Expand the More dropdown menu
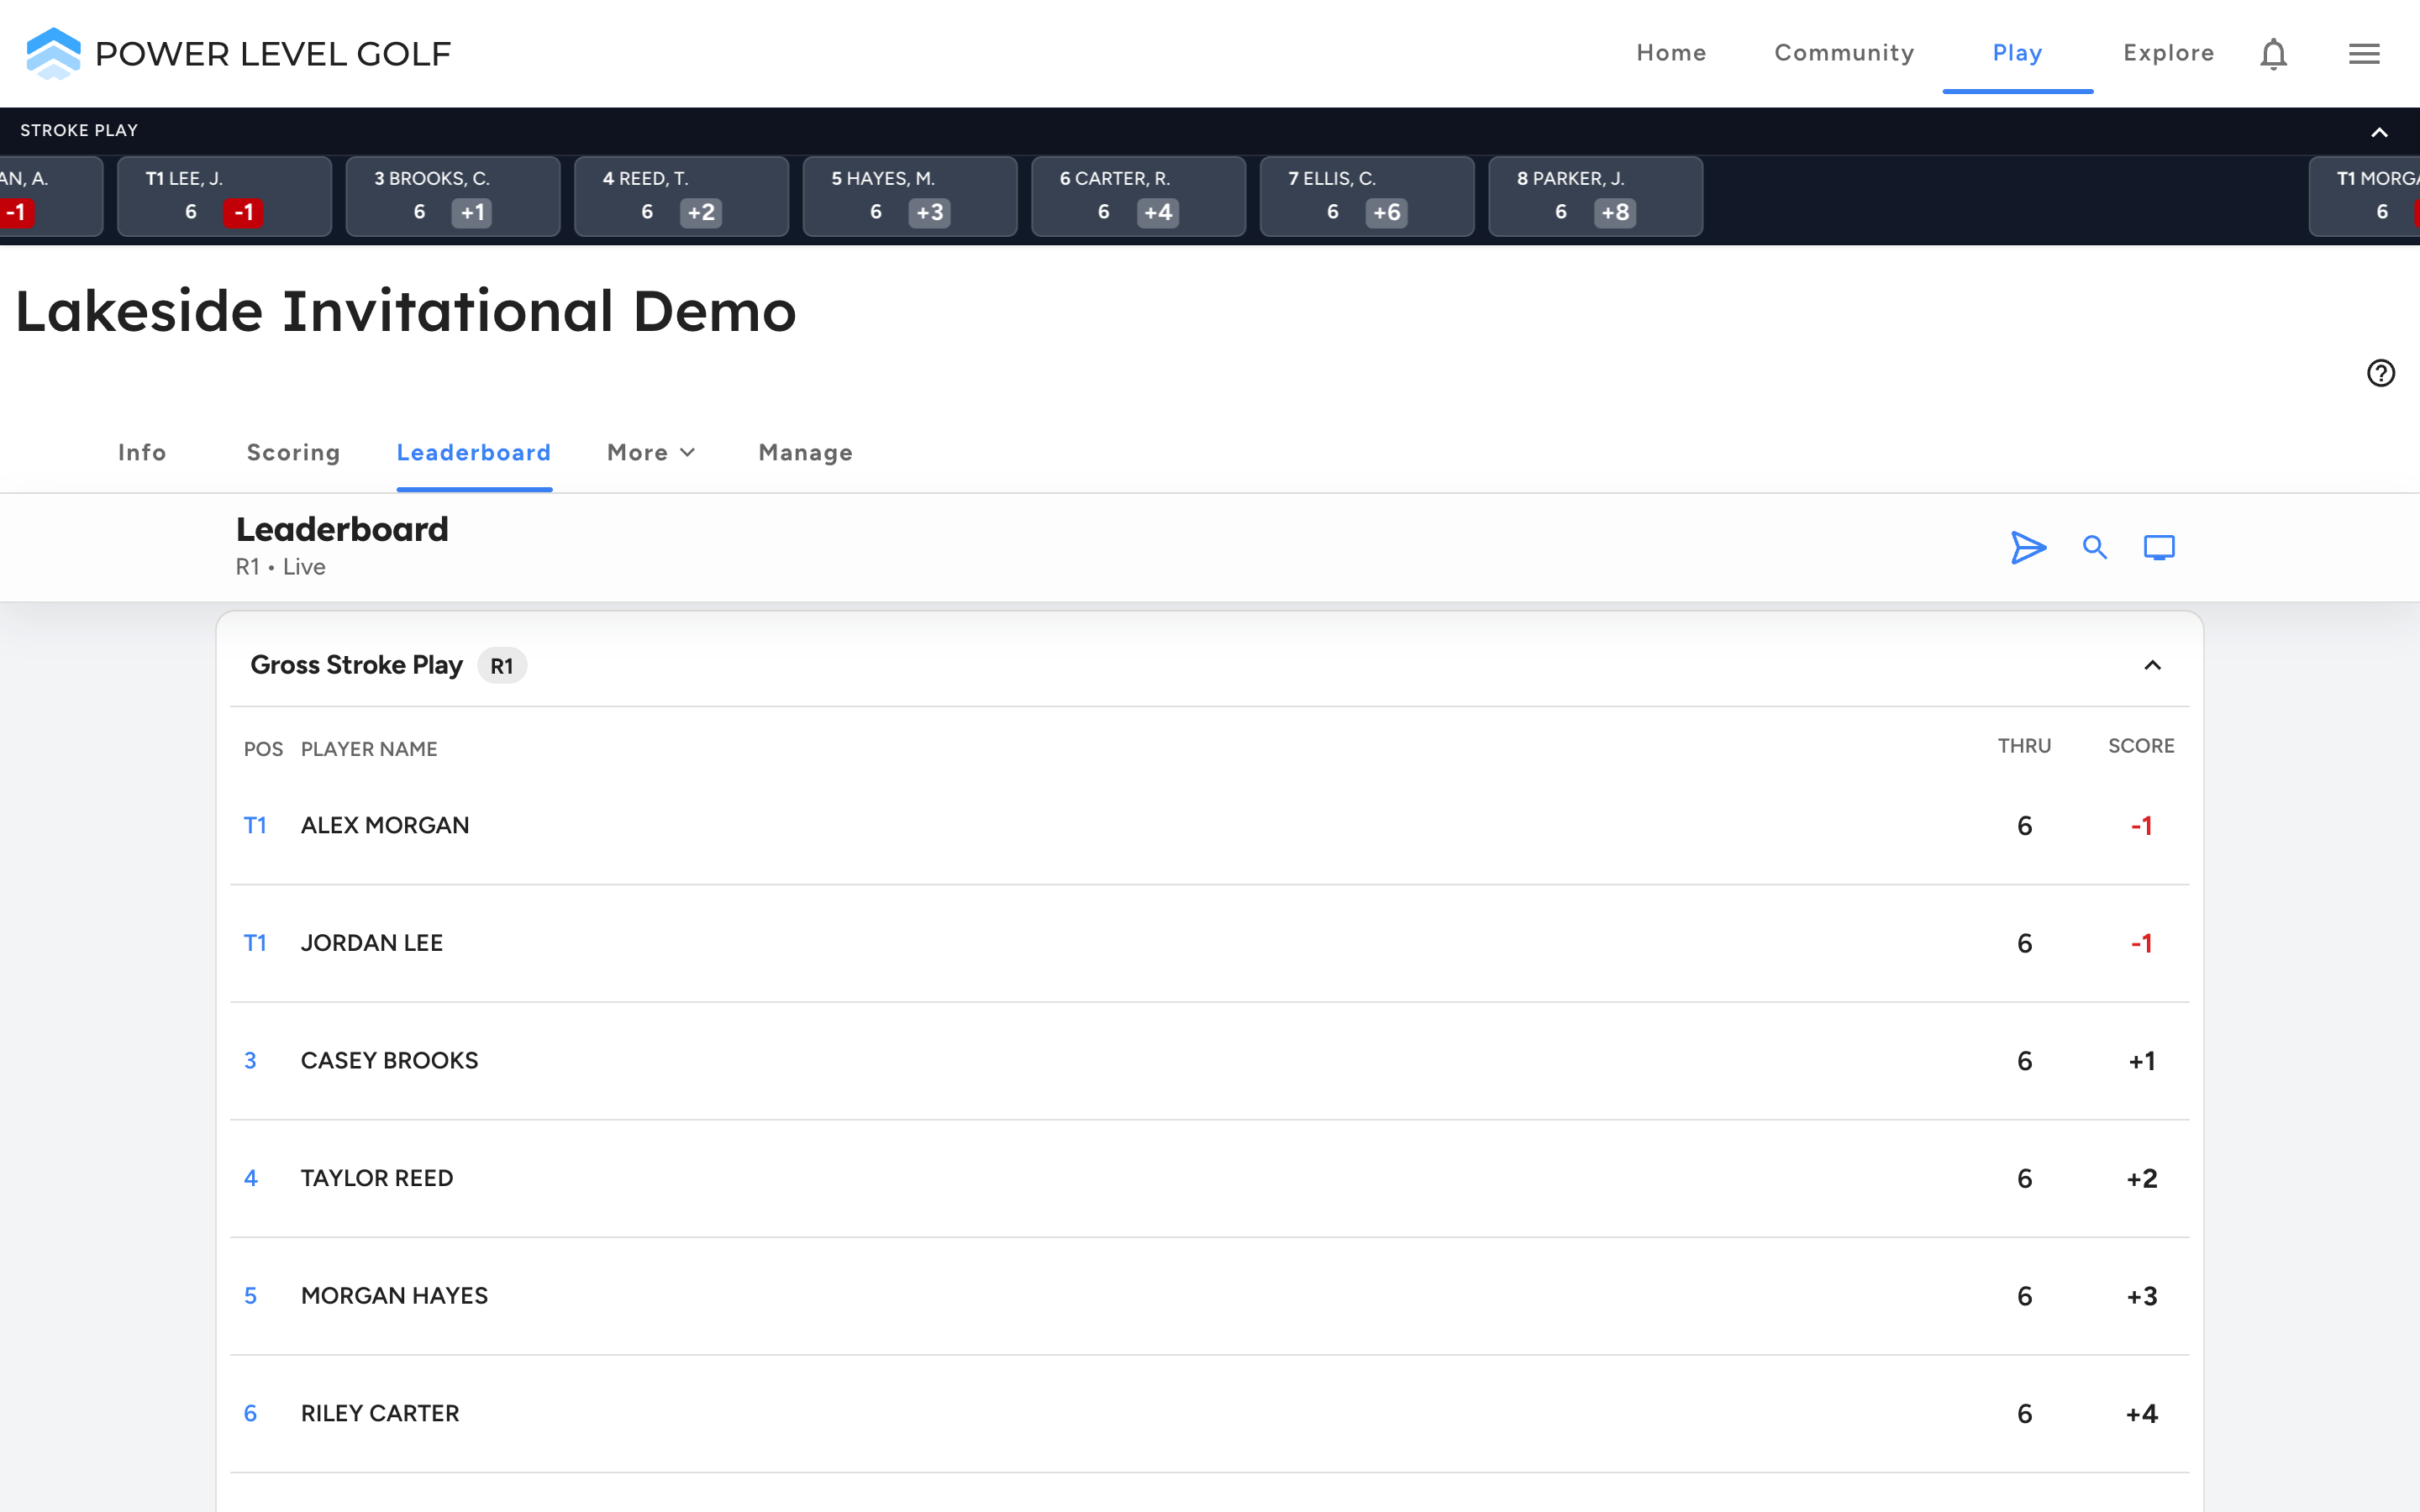The image size is (2420, 1512). tap(651, 453)
